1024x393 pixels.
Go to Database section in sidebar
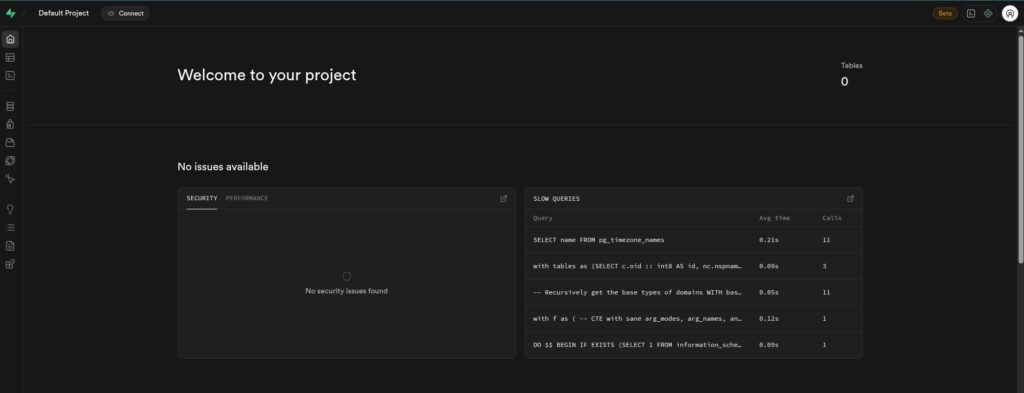click(x=10, y=106)
